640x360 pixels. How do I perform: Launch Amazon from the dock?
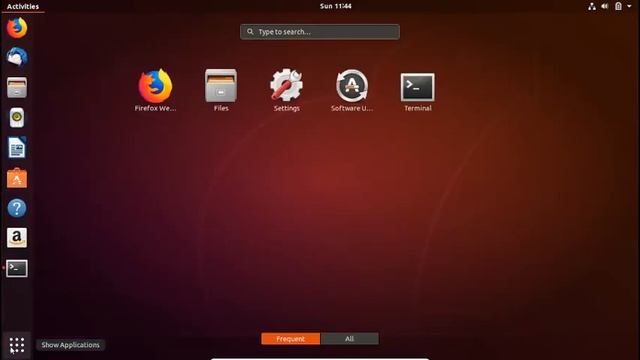(17, 238)
